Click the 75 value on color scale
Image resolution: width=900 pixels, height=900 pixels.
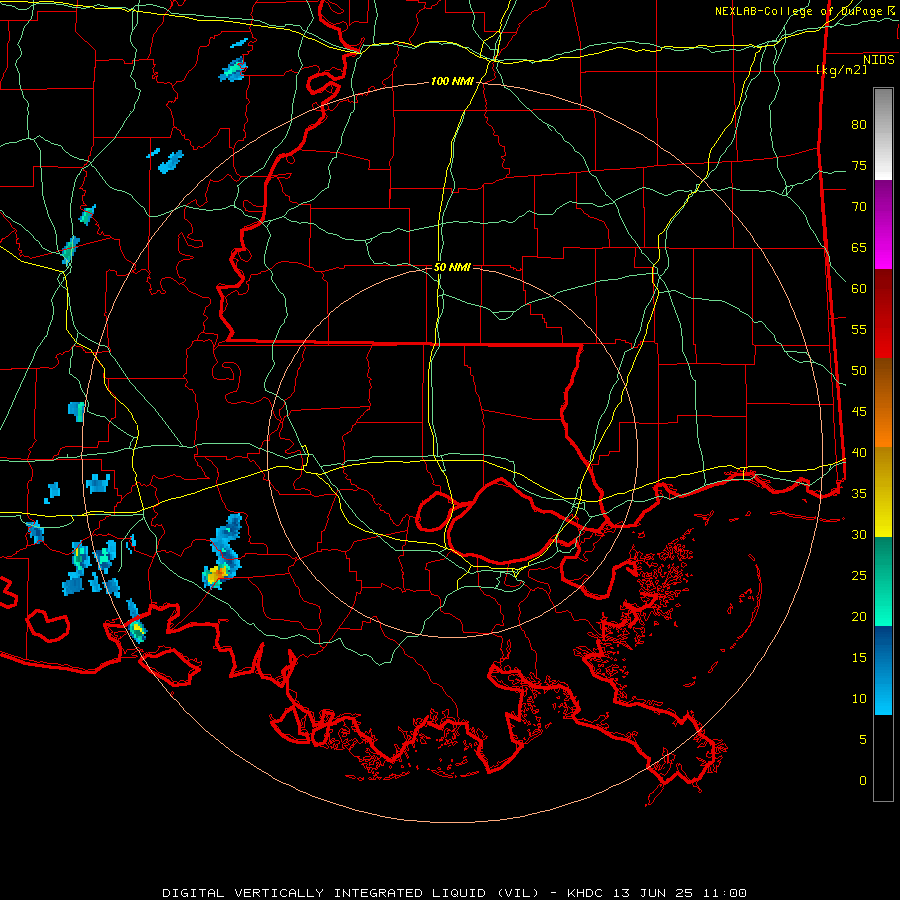pos(859,166)
